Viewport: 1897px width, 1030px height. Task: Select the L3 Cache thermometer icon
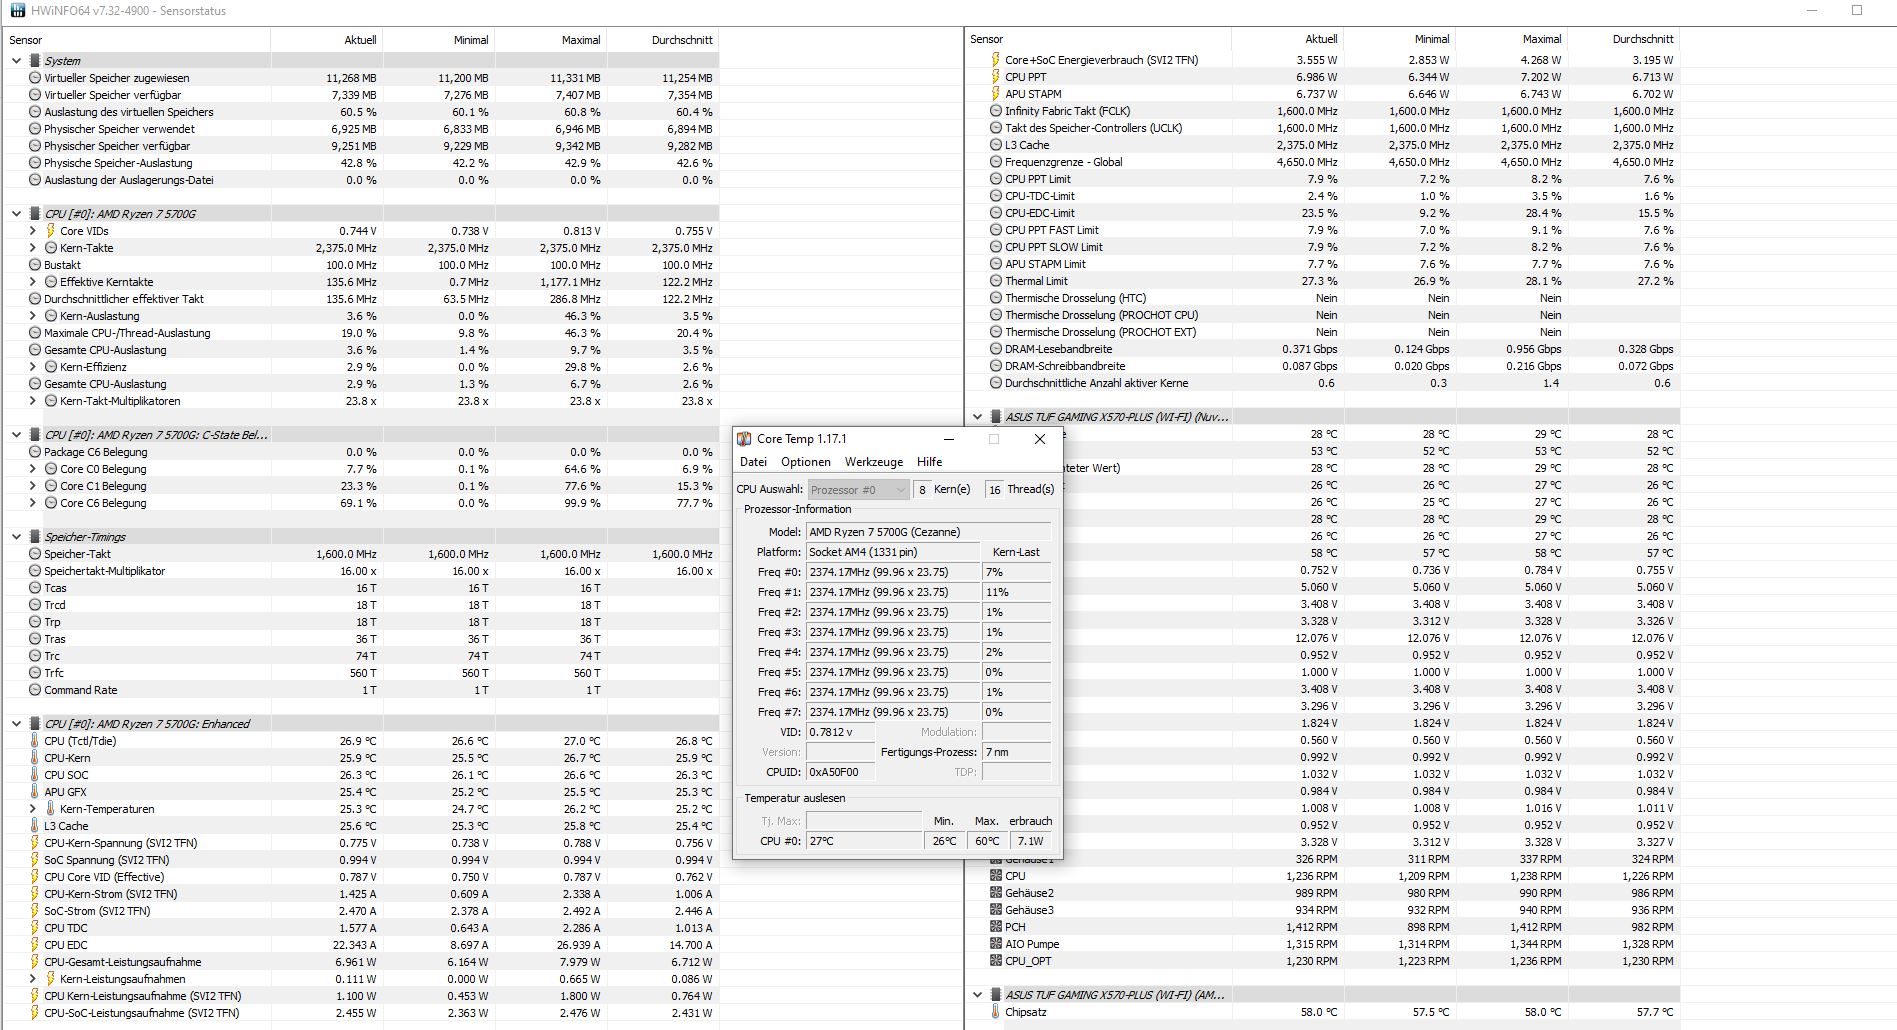[x=35, y=826]
